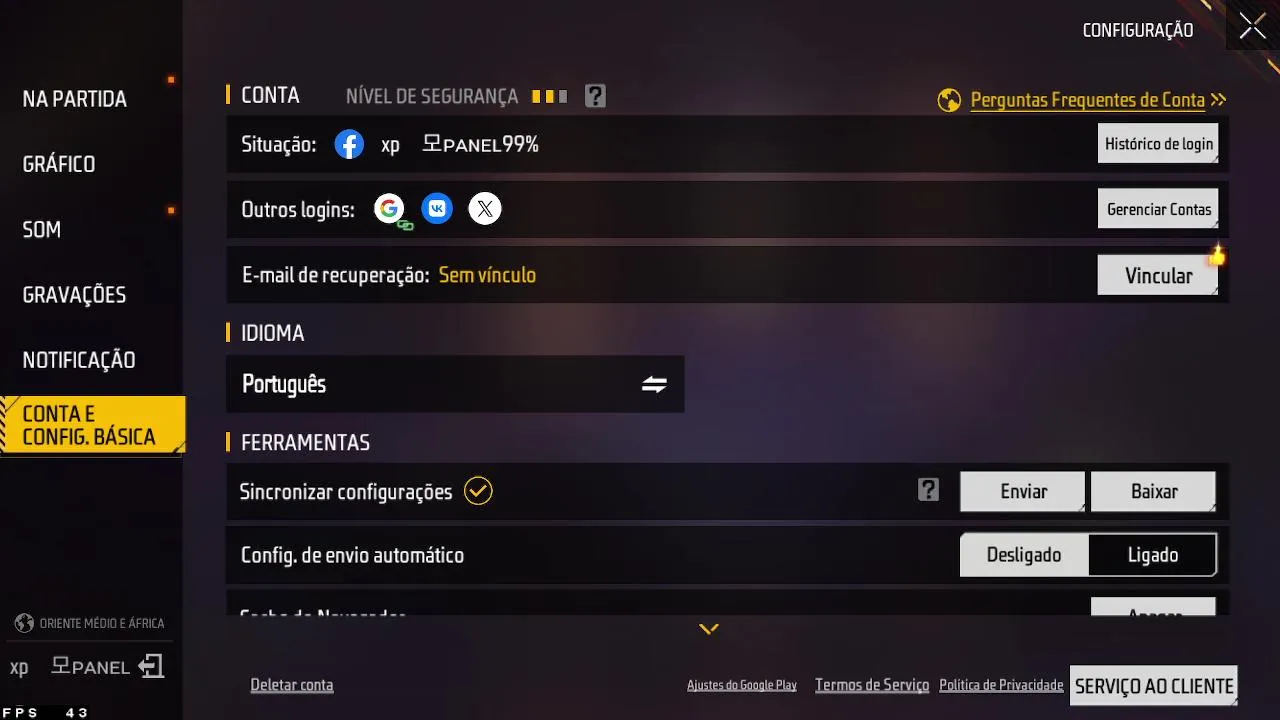The width and height of the screenshot is (1280, 720).
Task: Click globe icon near Perguntas Frequentes
Action: click(x=949, y=100)
